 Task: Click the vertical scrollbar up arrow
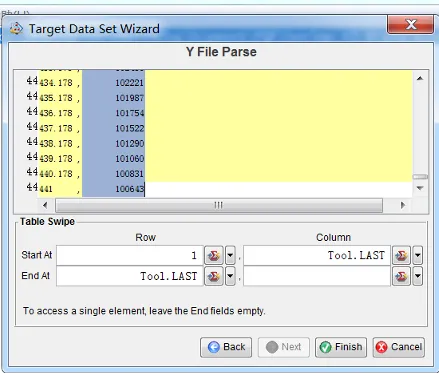pyautogui.click(x=420, y=78)
